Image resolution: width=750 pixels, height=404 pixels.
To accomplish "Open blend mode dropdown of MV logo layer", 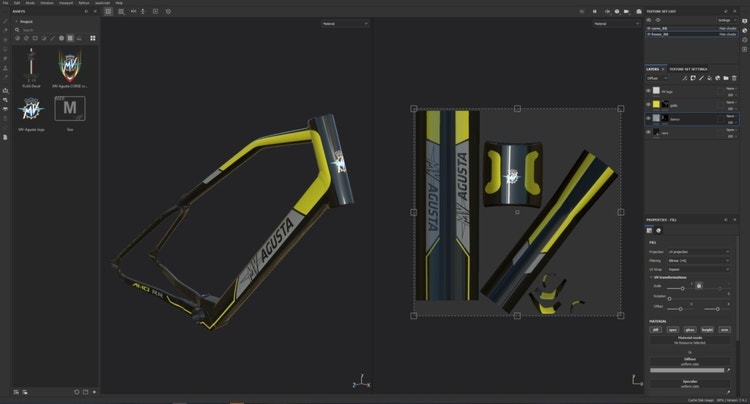I will (730, 88).
